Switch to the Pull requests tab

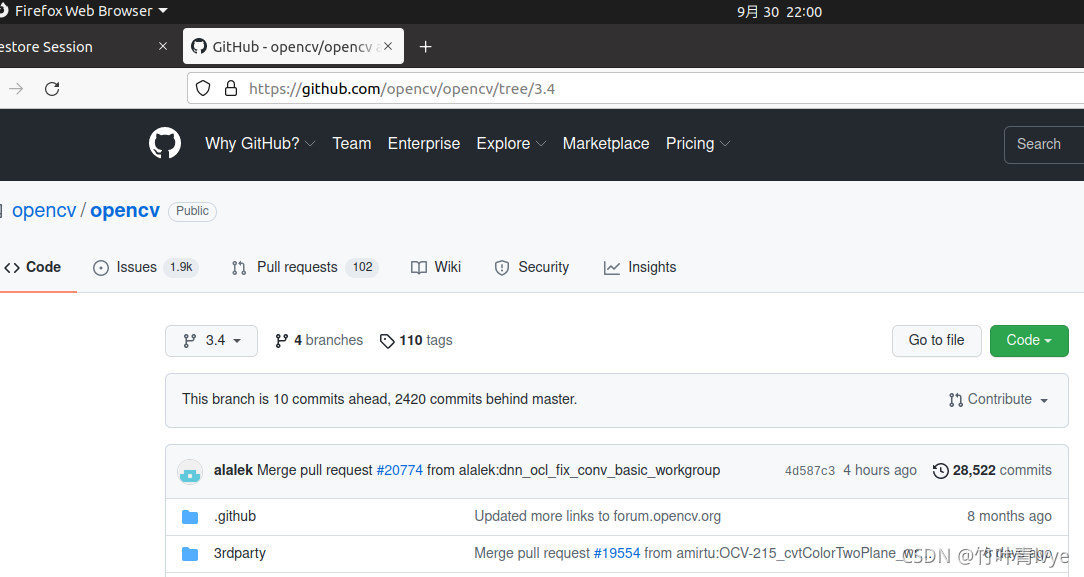(305, 267)
